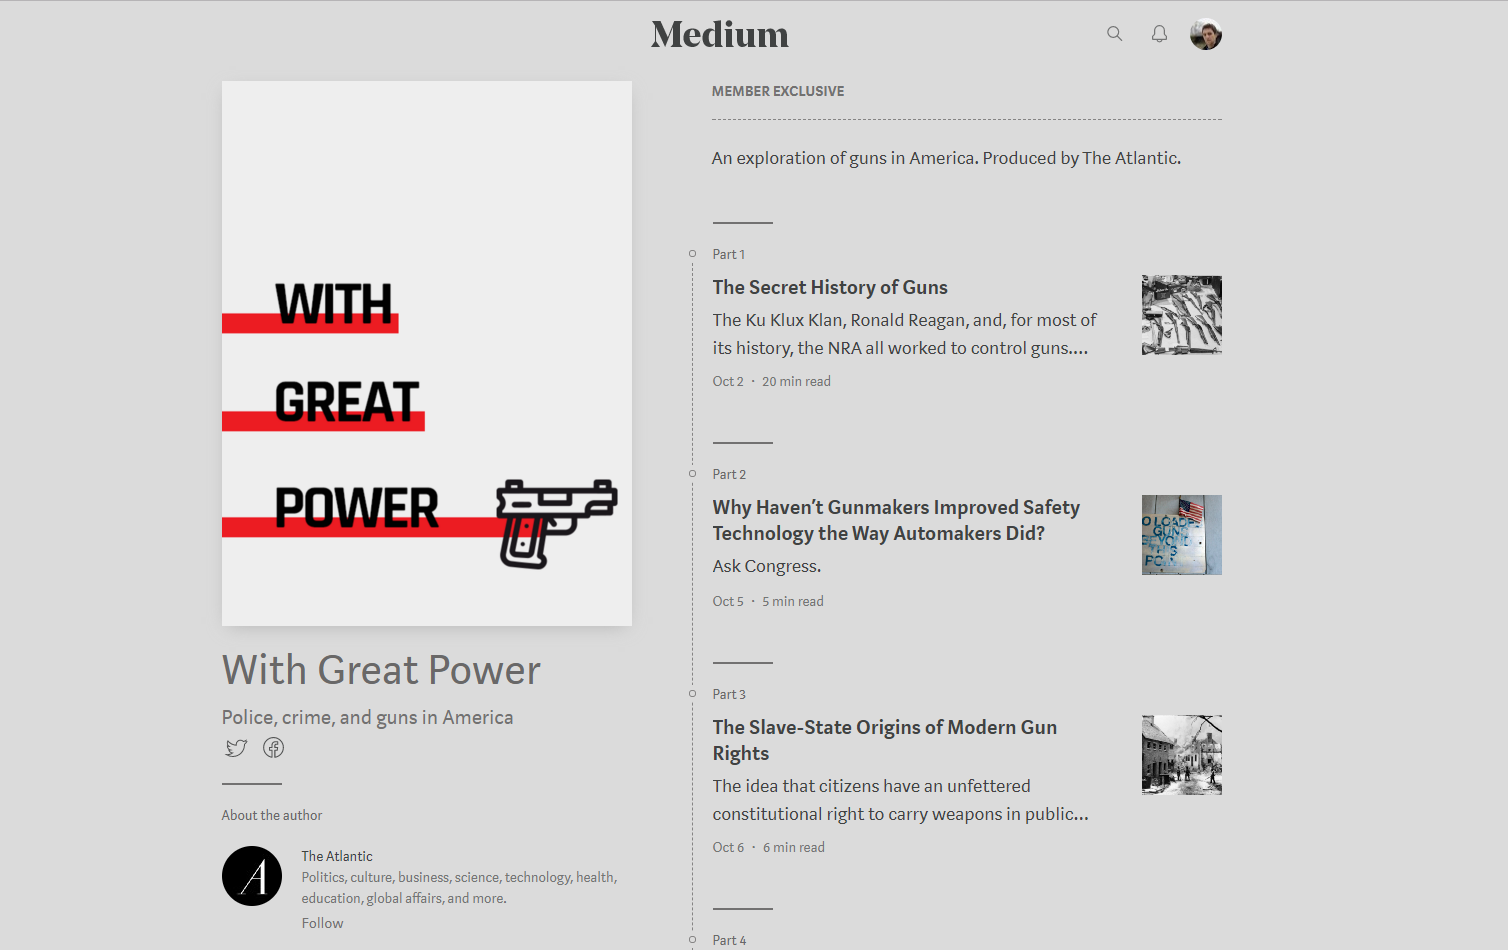Open The Slave-State Origins of Modern Gun Rights

pos(884,740)
